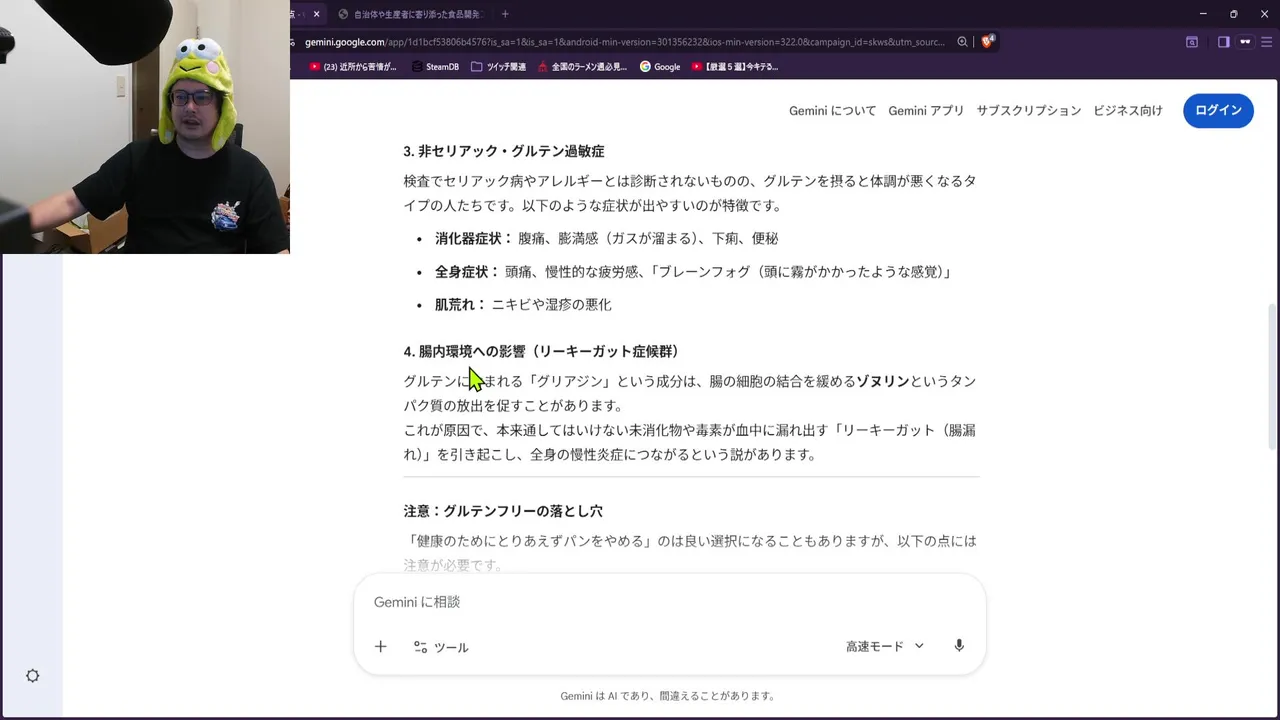1280x720 pixels.
Task: Click the bold word ゾヌリン
Action: (x=883, y=381)
